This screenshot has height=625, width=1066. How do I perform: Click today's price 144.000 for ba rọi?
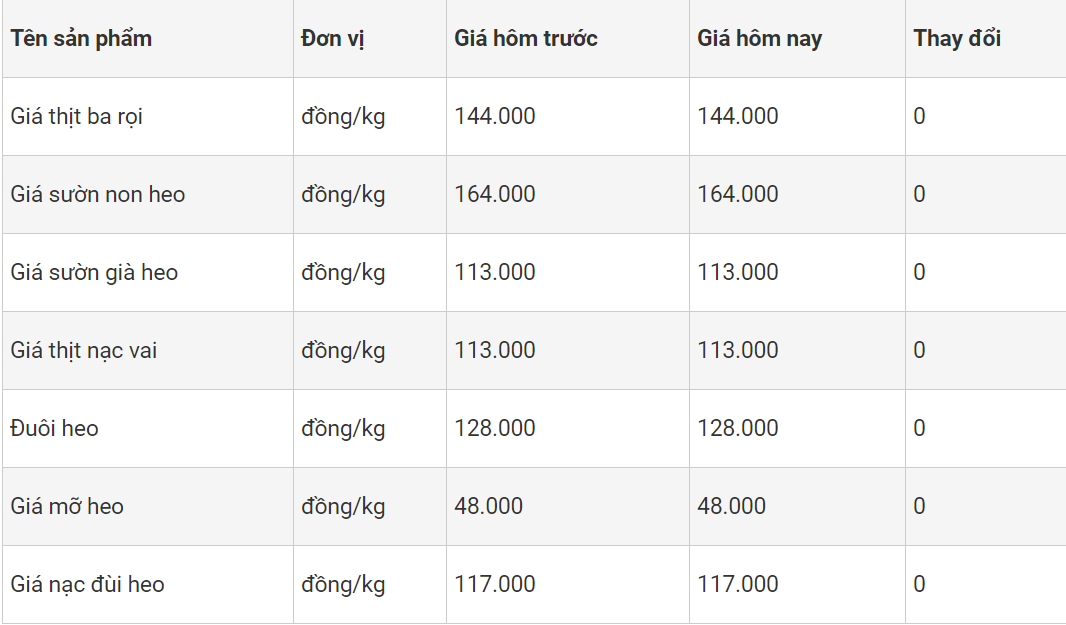point(738,117)
